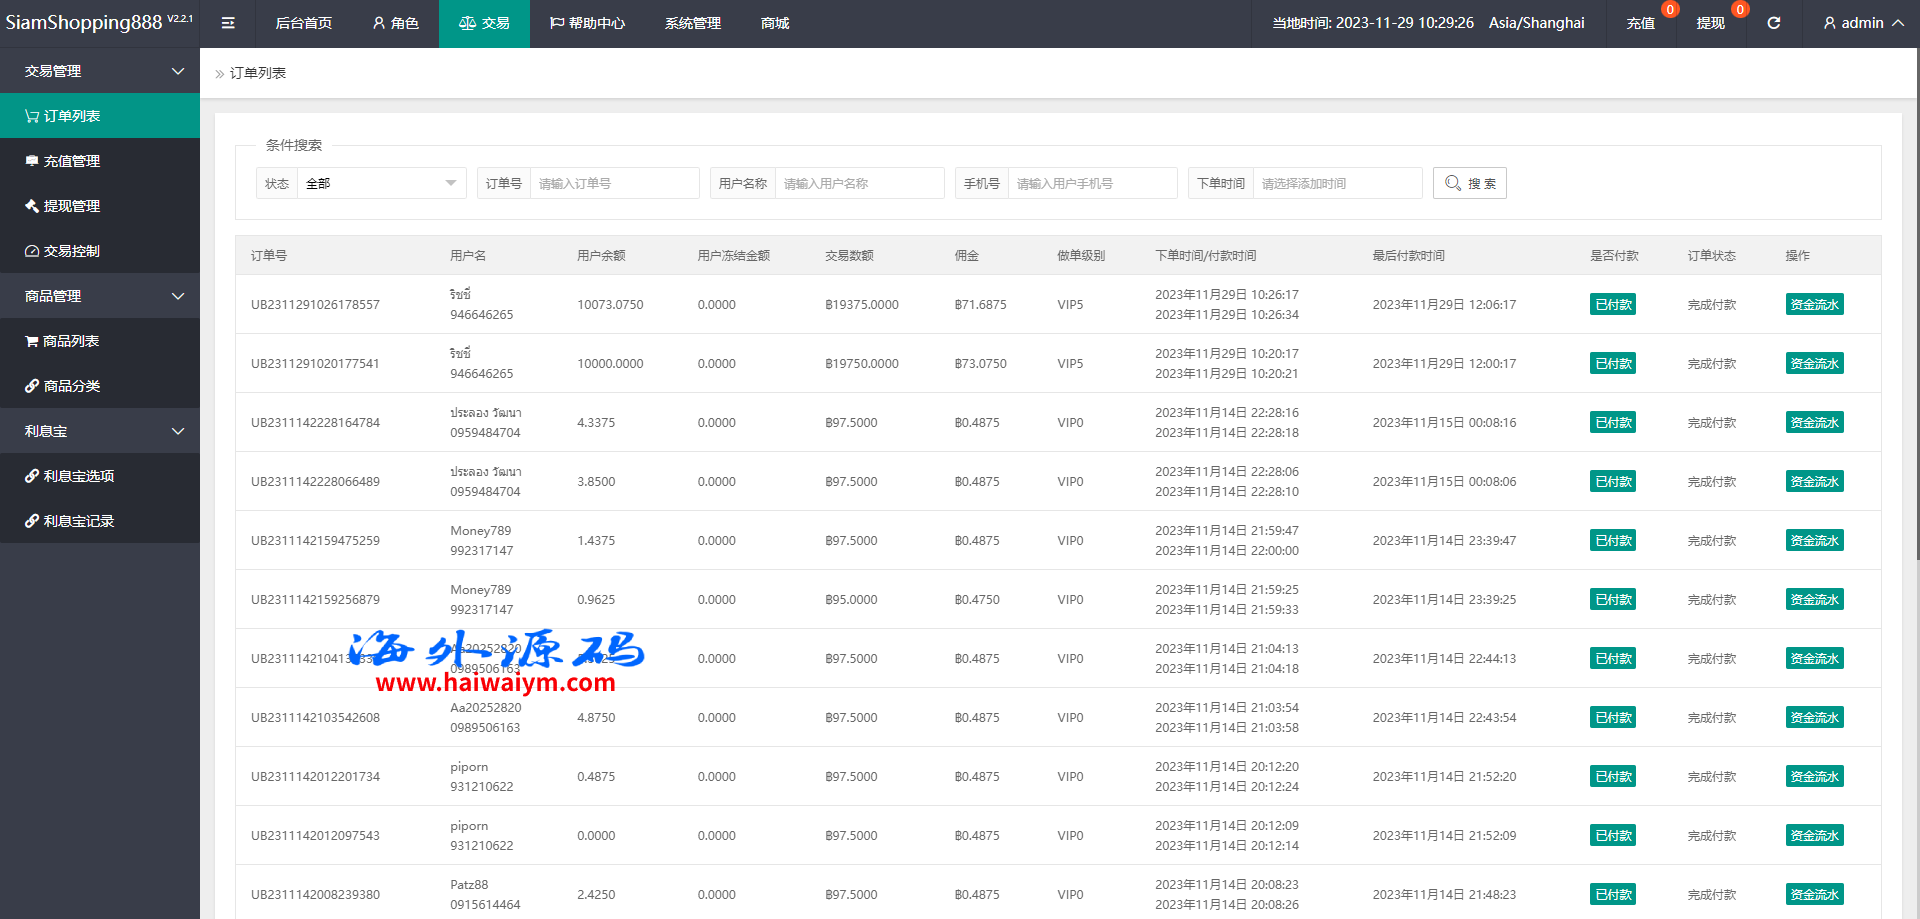Open 充值 notification badge item
Image resolution: width=1920 pixels, height=919 pixels.
pos(1640,23)
